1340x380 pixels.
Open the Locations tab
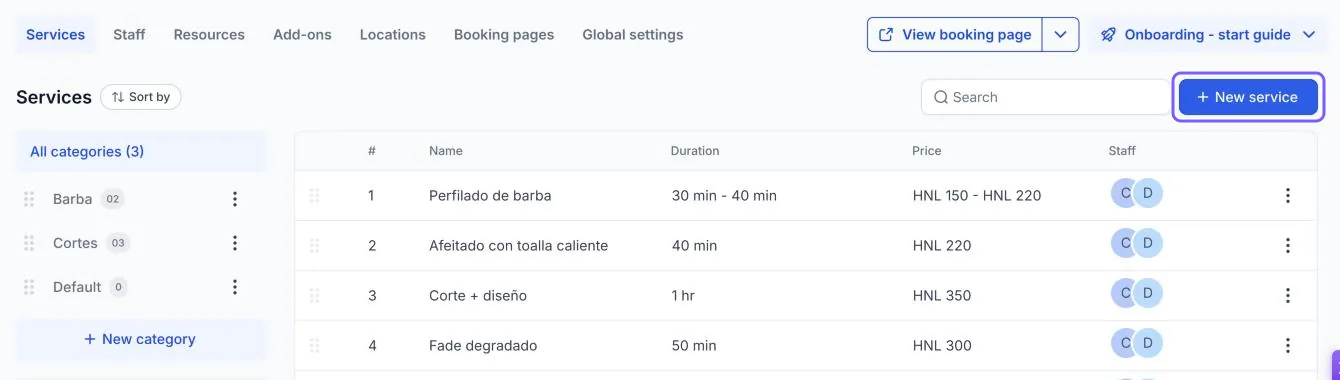click(x=392, y=34)
